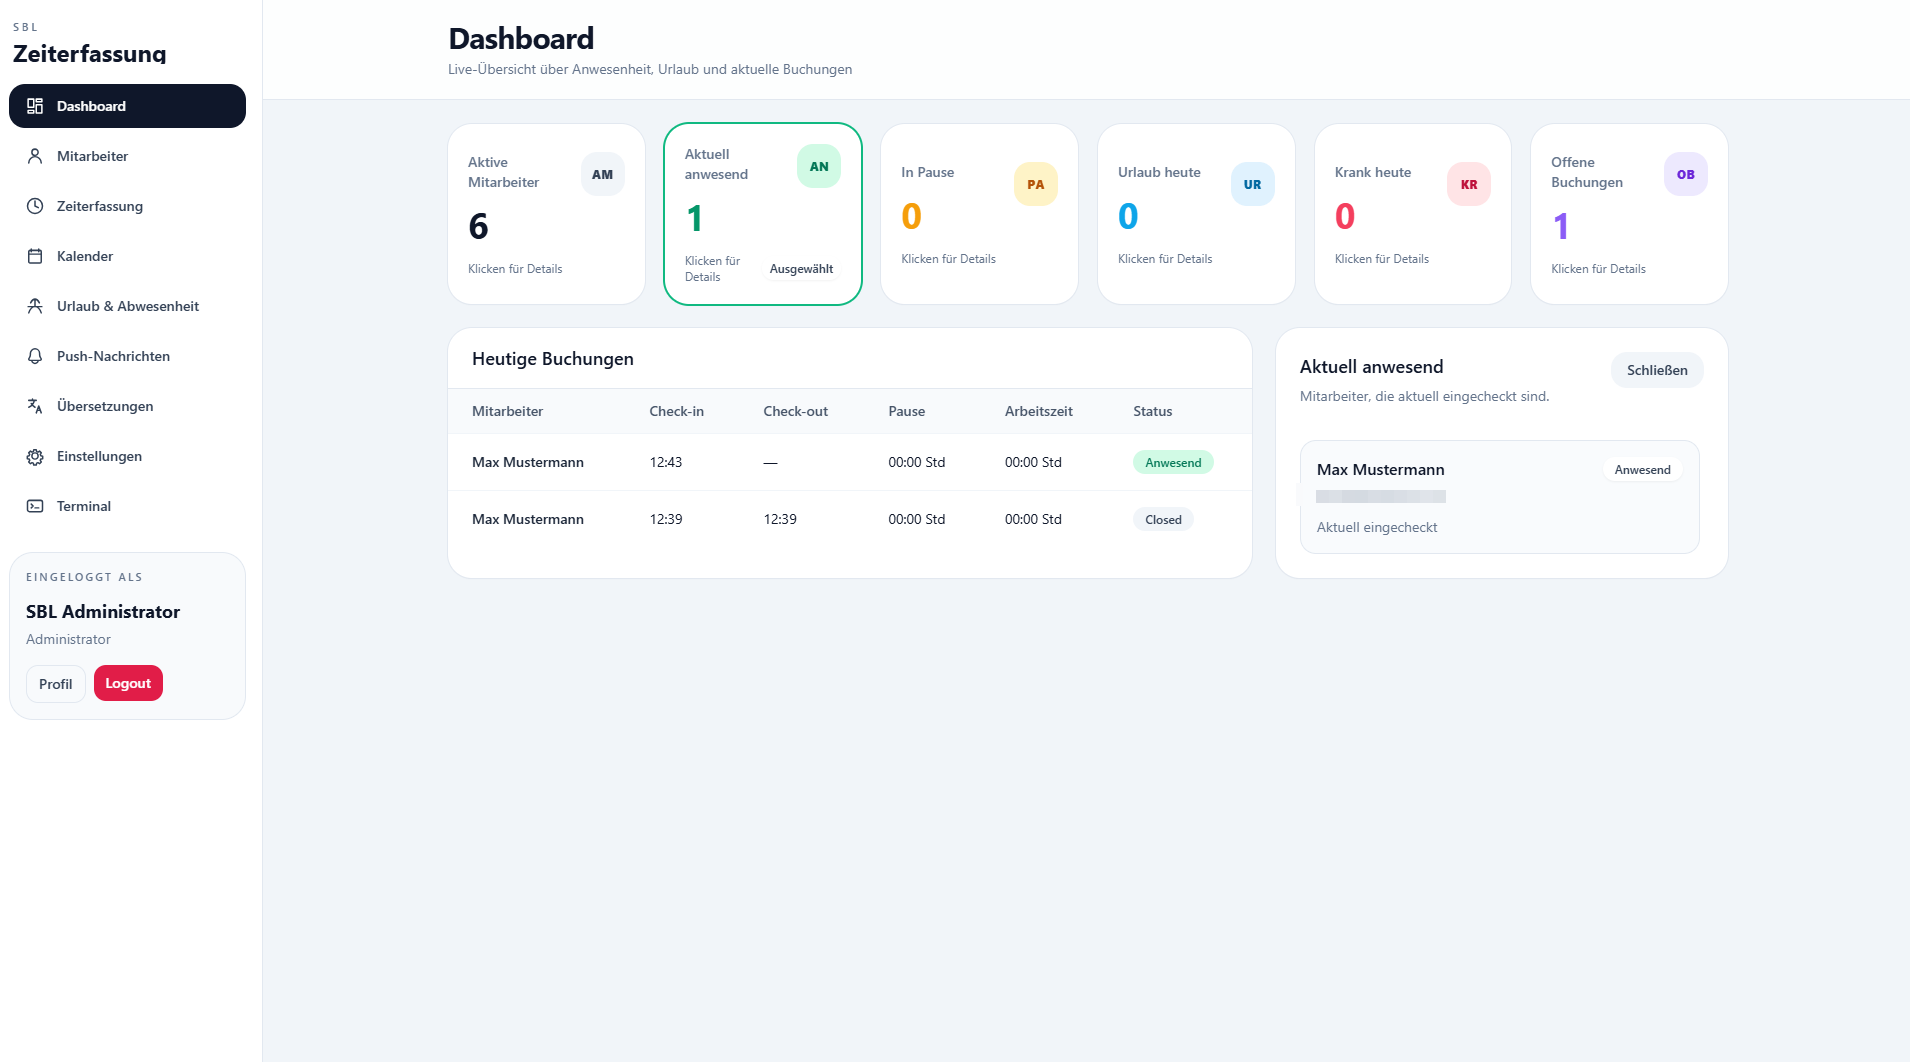
Task: Select the Krank heute card
Action: [x=1412, y=214]
